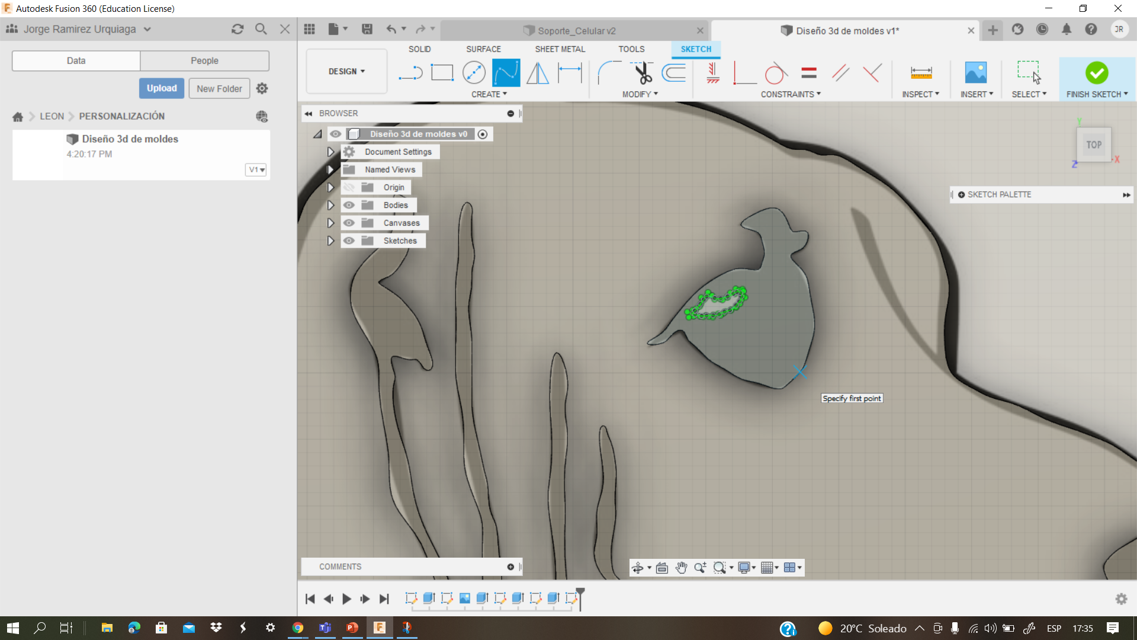This screenshot has width=1137, height=640.
Task: Select the 2-Point Rectangle tool
Action: [x=442, y=73]
